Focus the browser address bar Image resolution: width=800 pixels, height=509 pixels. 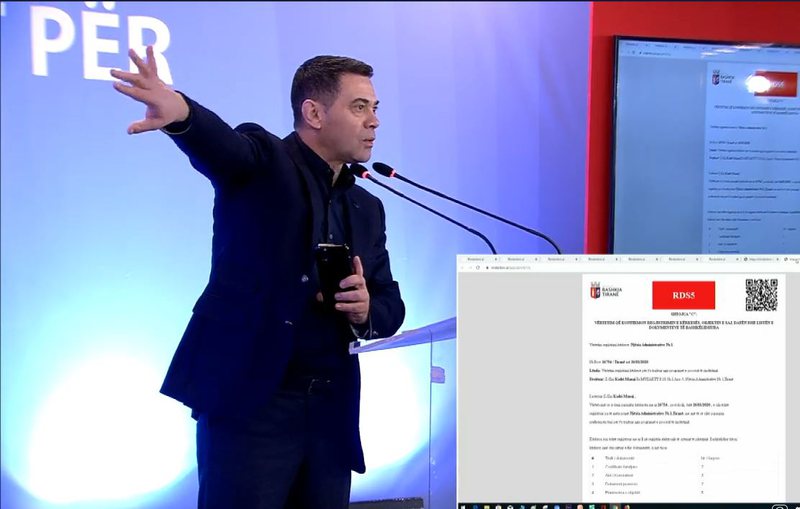coord(640,268)
